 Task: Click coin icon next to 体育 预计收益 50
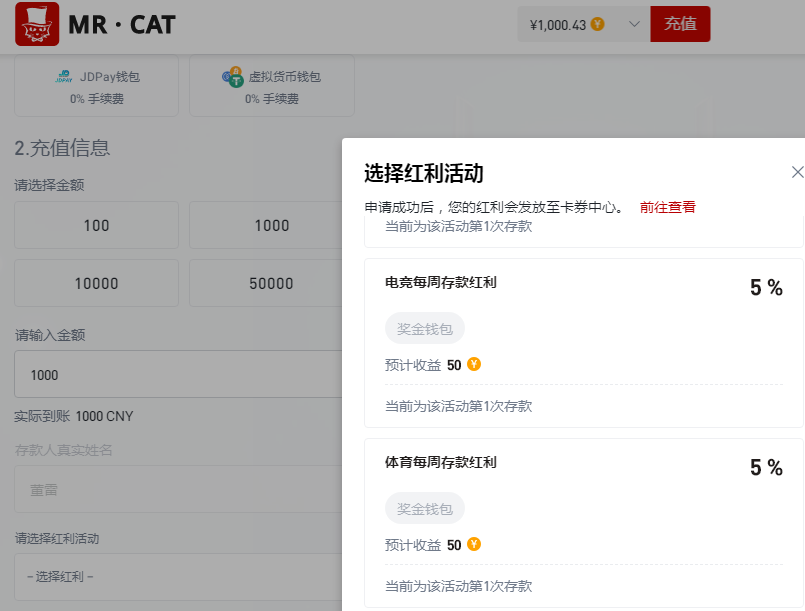(x=473, y=544)
